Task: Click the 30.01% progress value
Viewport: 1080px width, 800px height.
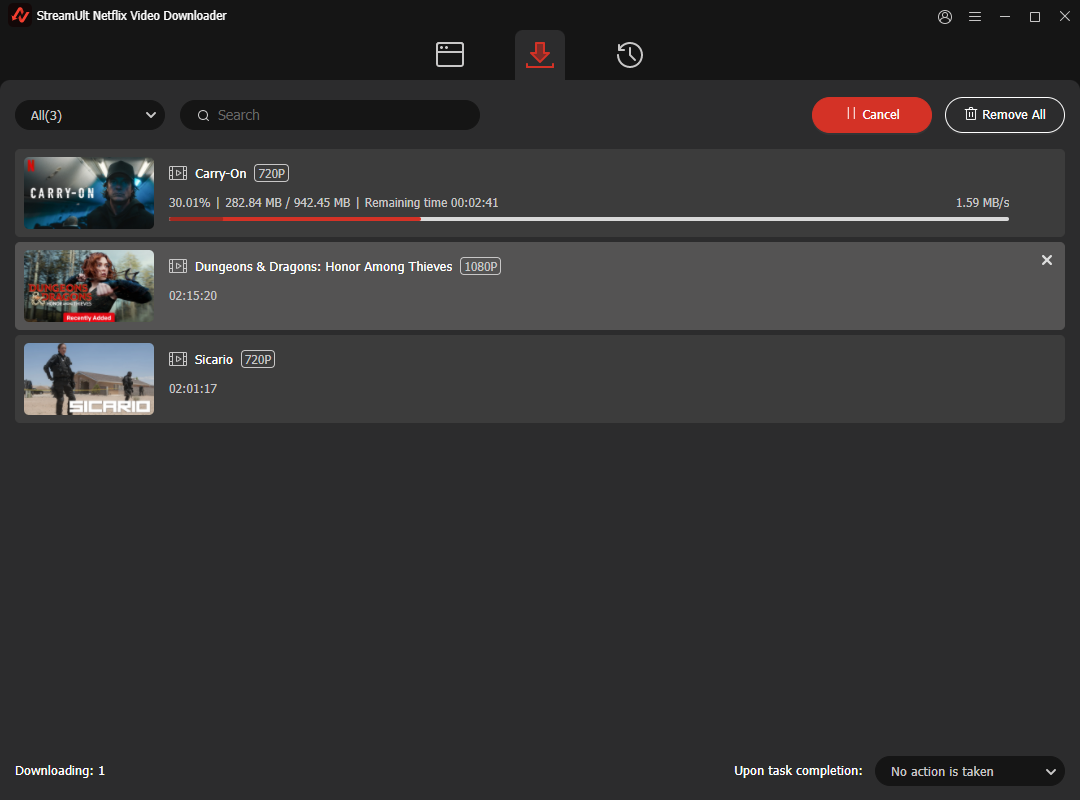Action: tap(189, 203)
